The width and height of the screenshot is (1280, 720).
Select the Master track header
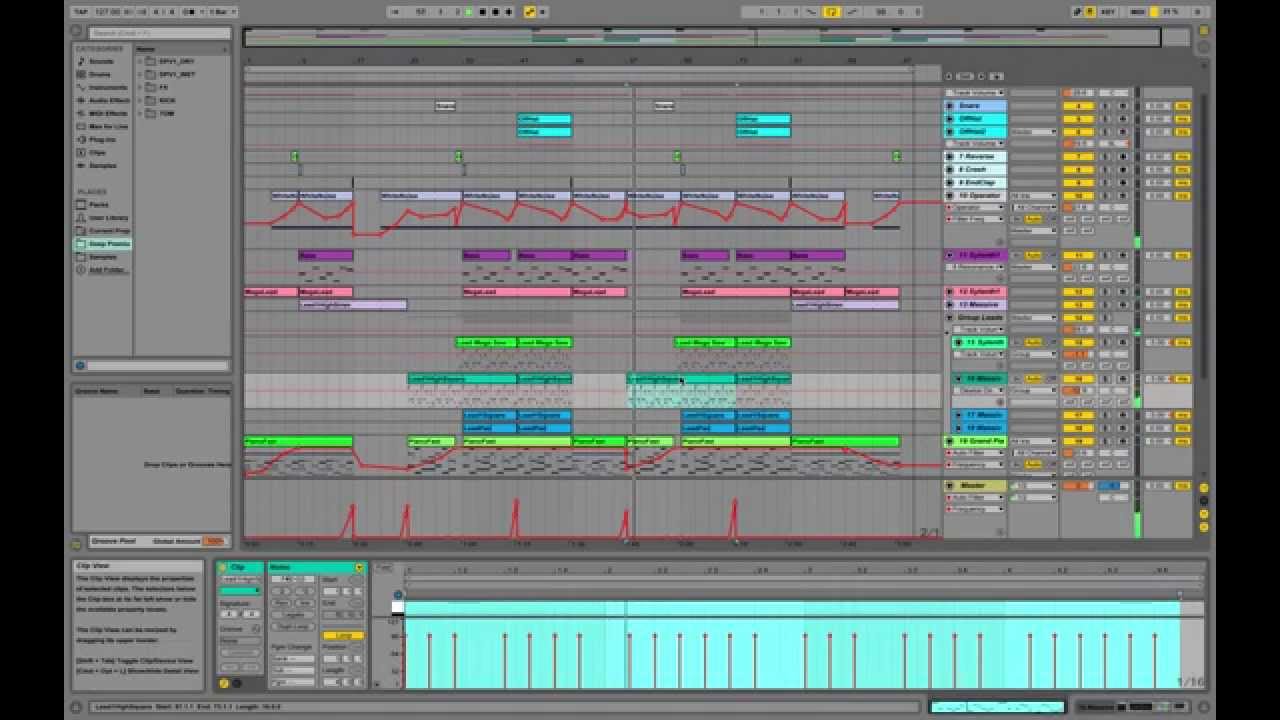click(976, 486)
